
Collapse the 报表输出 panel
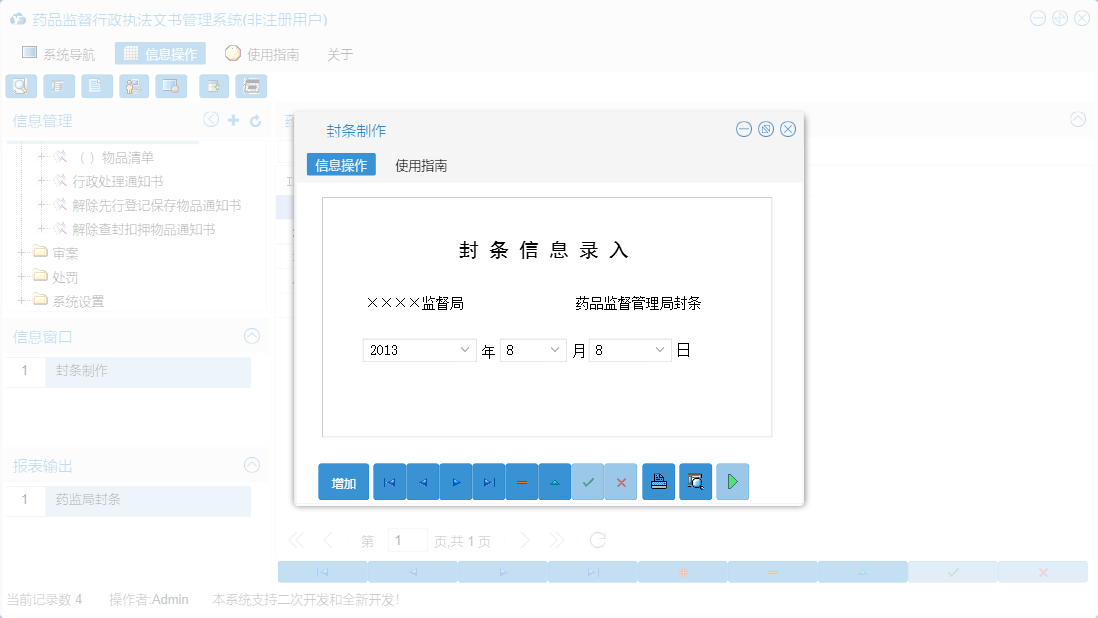pyautogui.click(x=251, y=465)
